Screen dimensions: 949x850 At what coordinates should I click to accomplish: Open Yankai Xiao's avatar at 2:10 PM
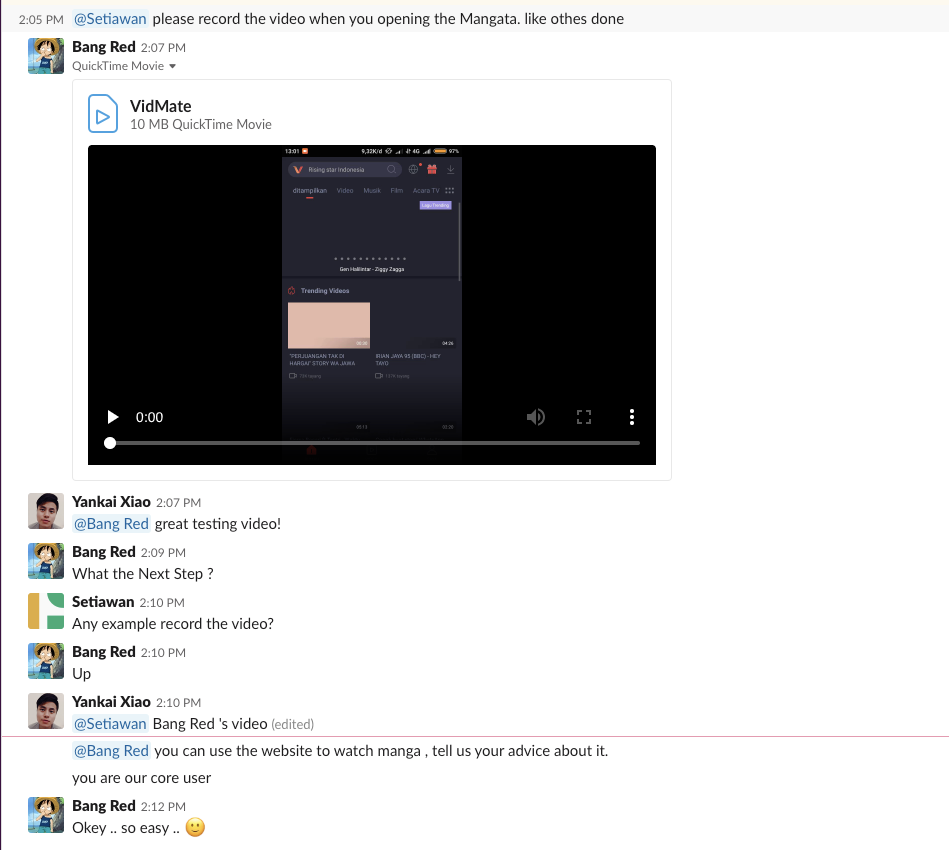point(46,711)
